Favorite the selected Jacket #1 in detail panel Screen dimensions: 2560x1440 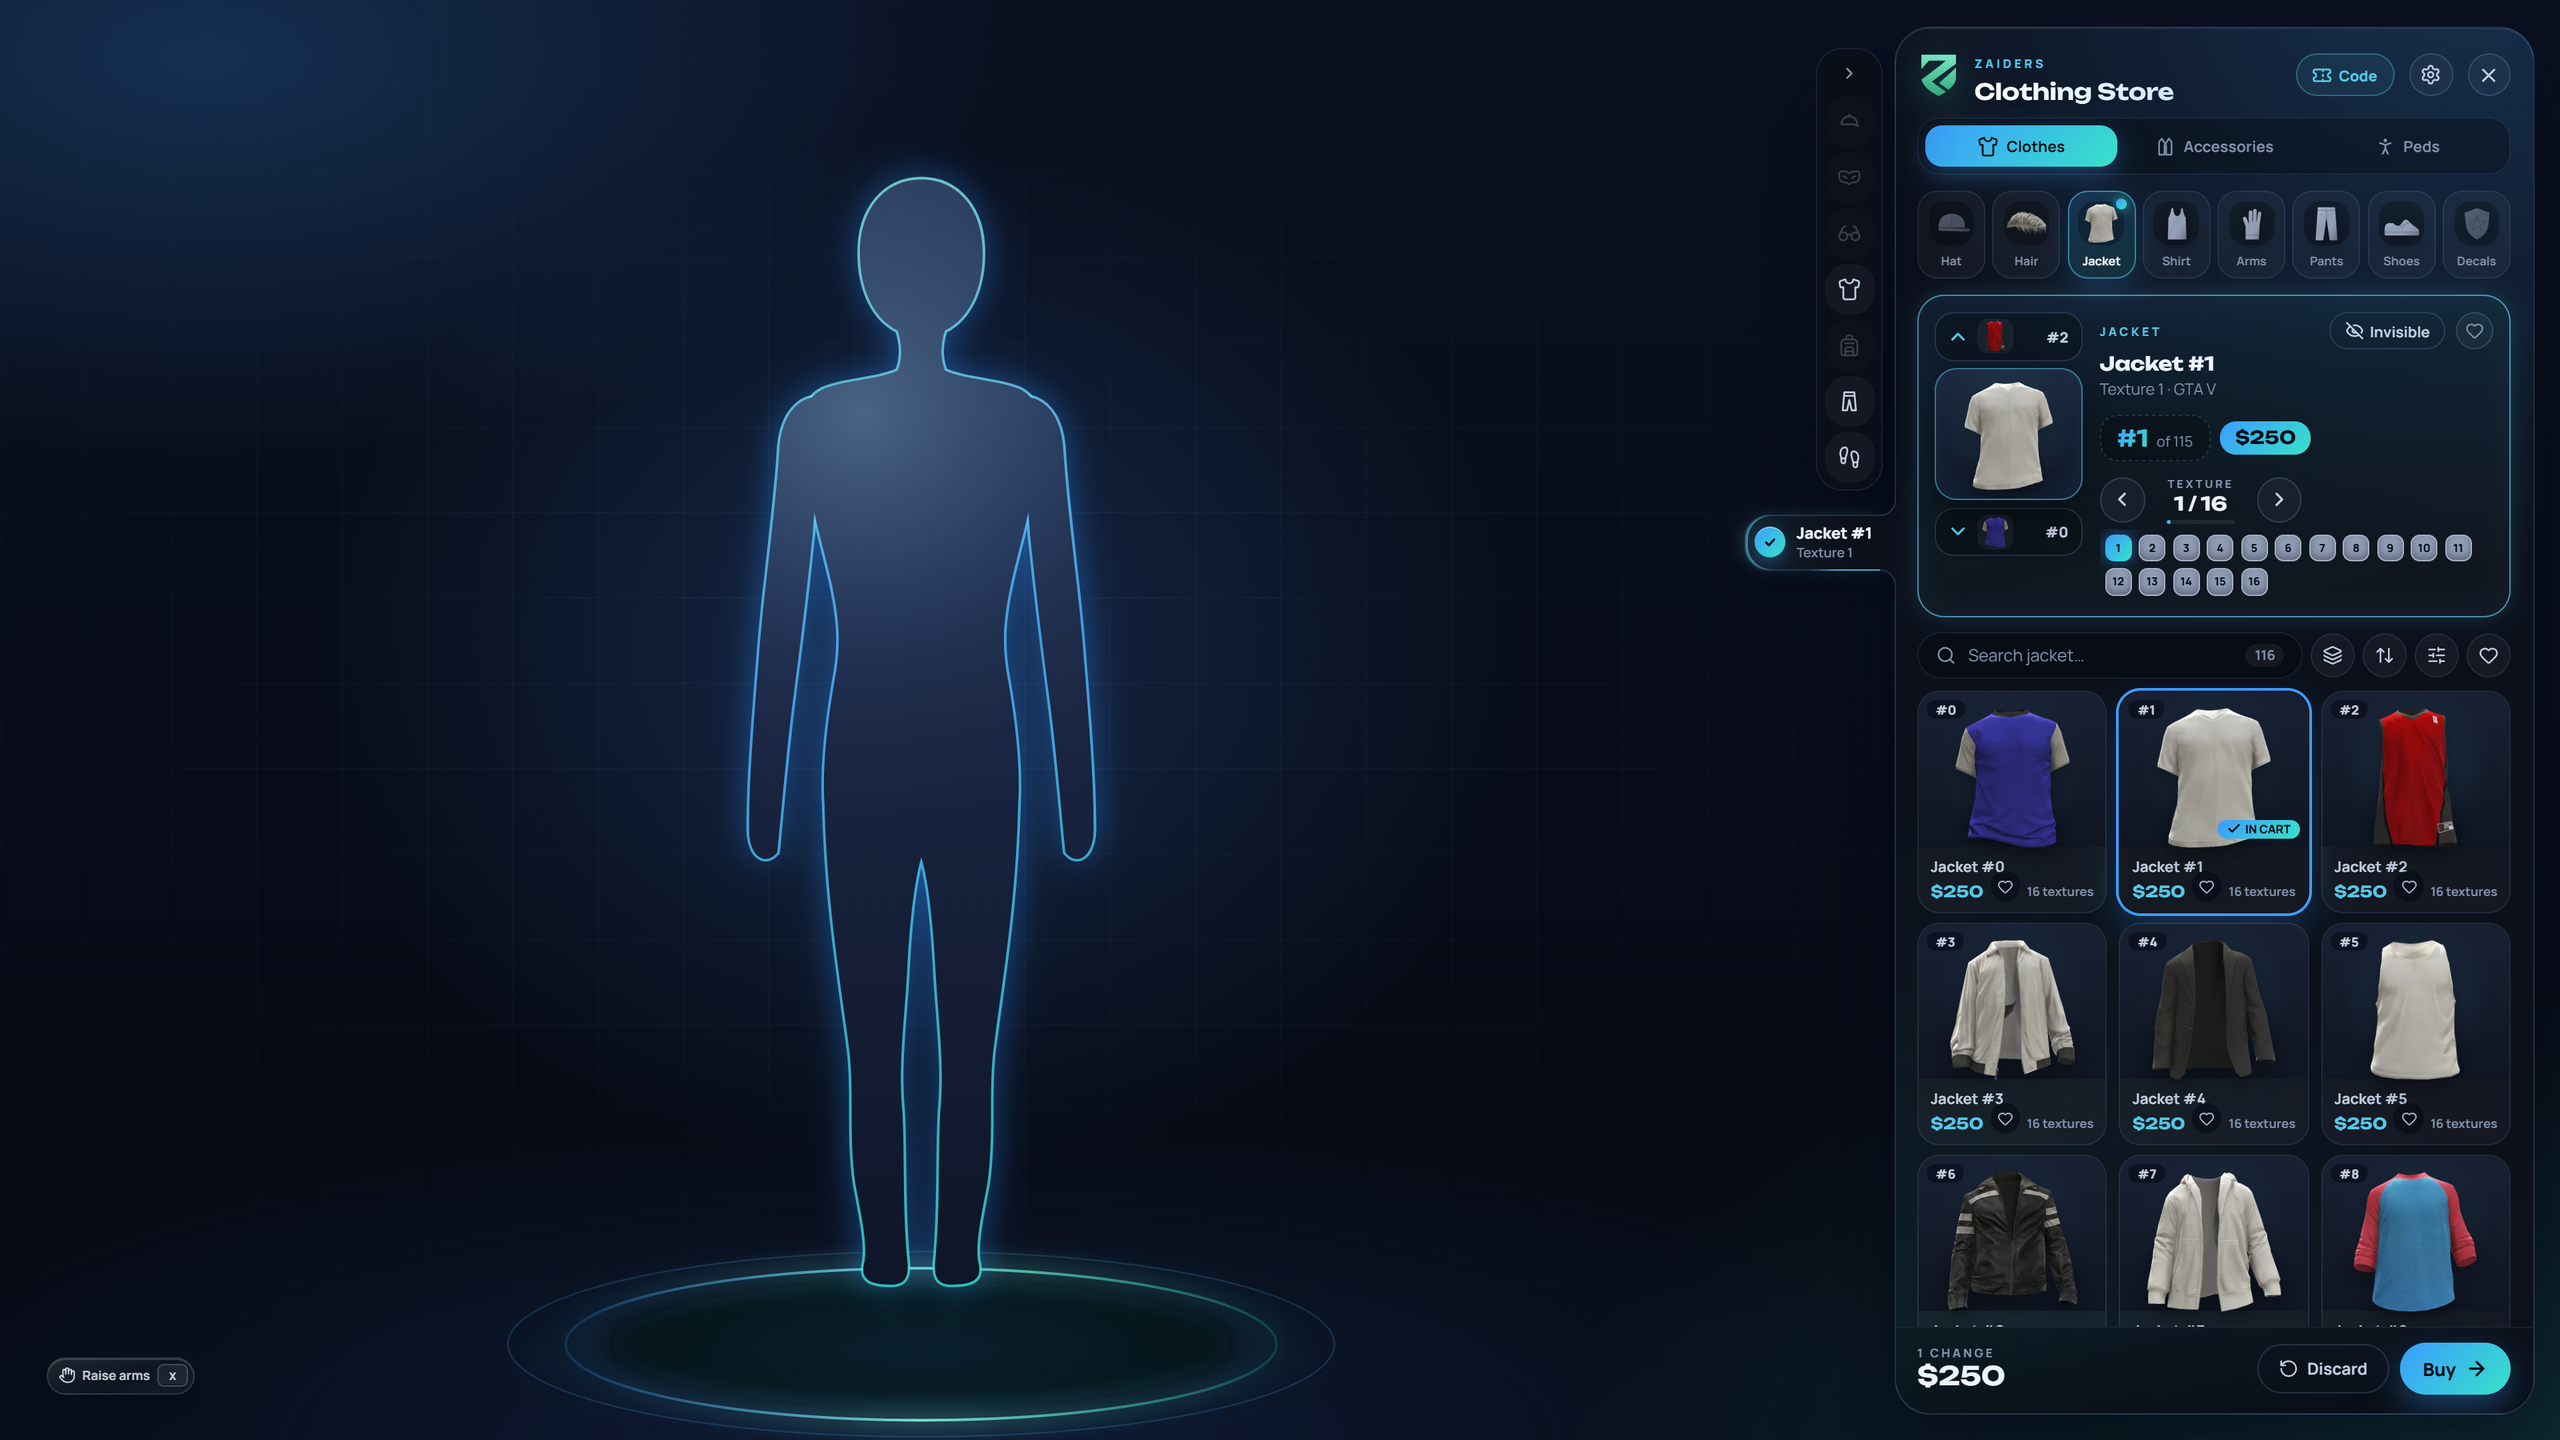pyautogui.click(x=2474, y=331)
